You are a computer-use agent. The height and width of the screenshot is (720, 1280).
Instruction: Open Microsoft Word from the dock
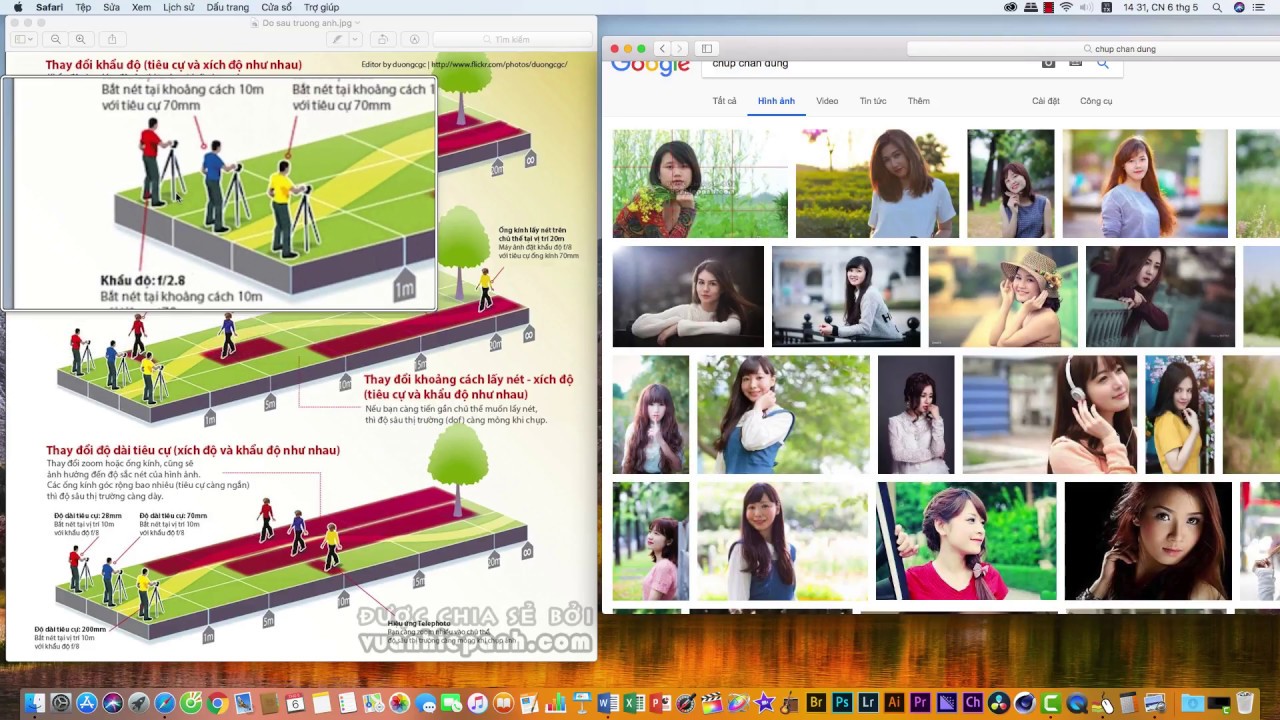click(x=608, y=703)
